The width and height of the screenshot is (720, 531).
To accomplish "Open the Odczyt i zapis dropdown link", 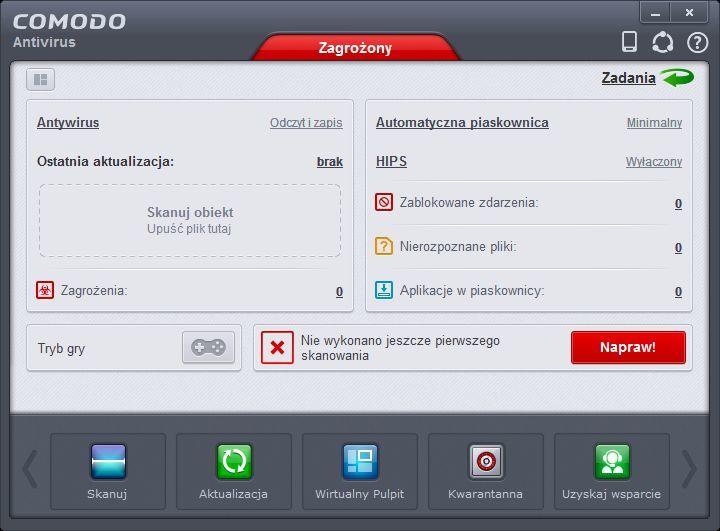I will pos(306,123).
